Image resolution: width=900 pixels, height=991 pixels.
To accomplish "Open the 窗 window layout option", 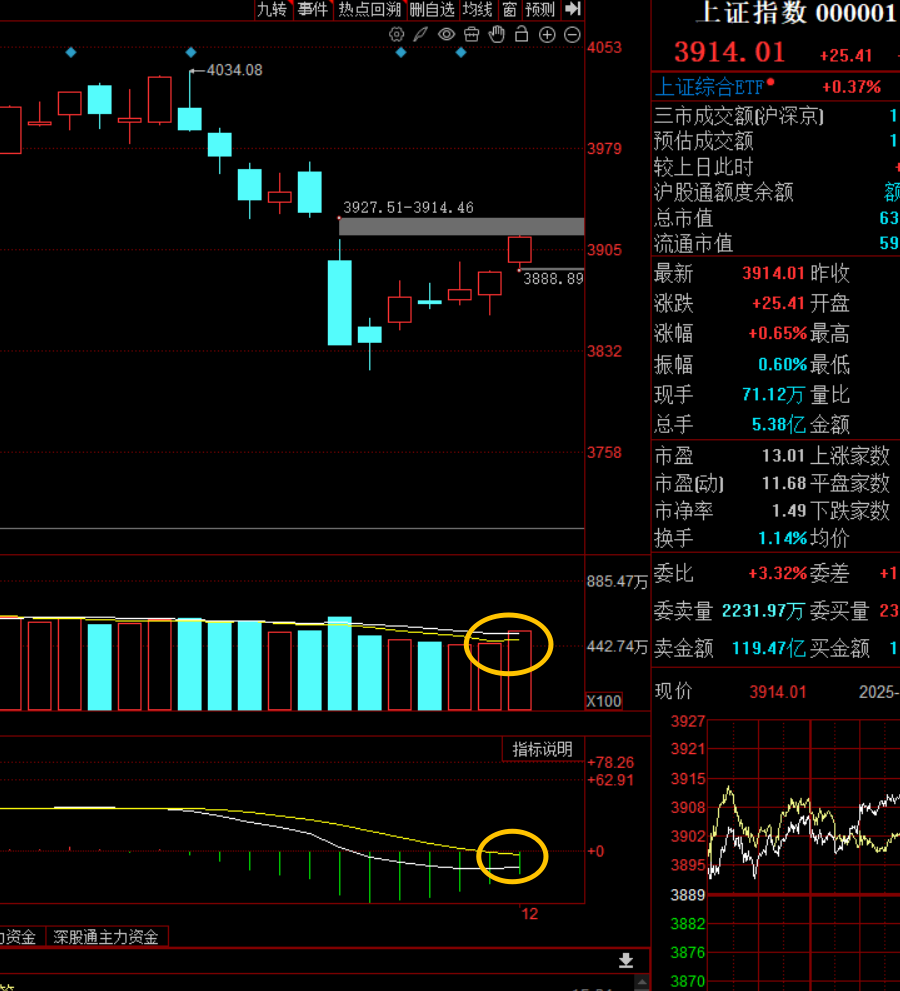I will (510, 10).
